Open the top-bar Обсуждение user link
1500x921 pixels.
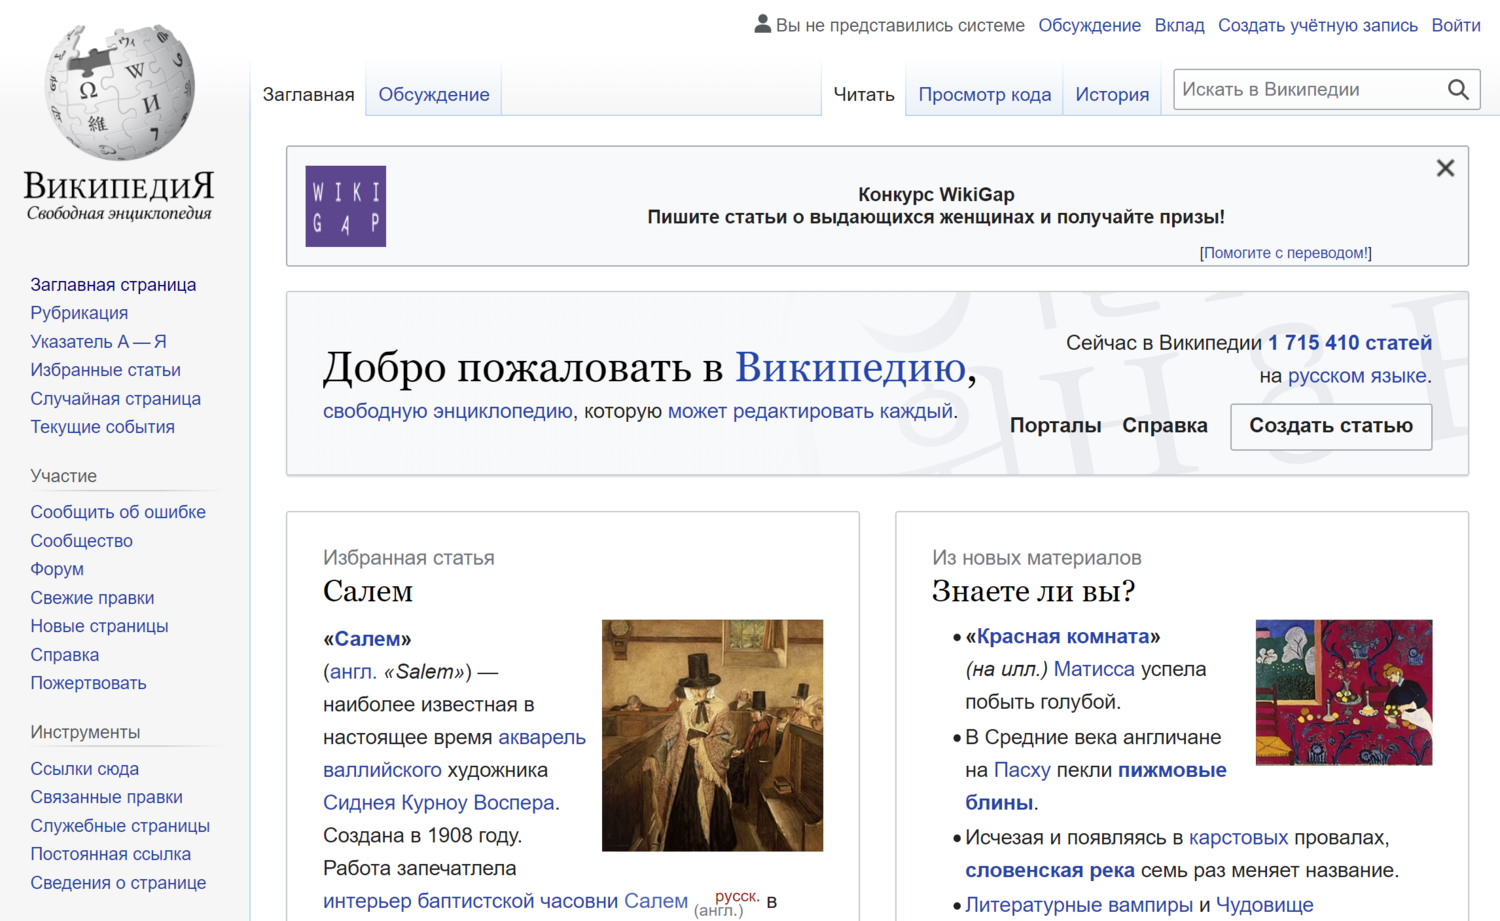pos(1089,25)
